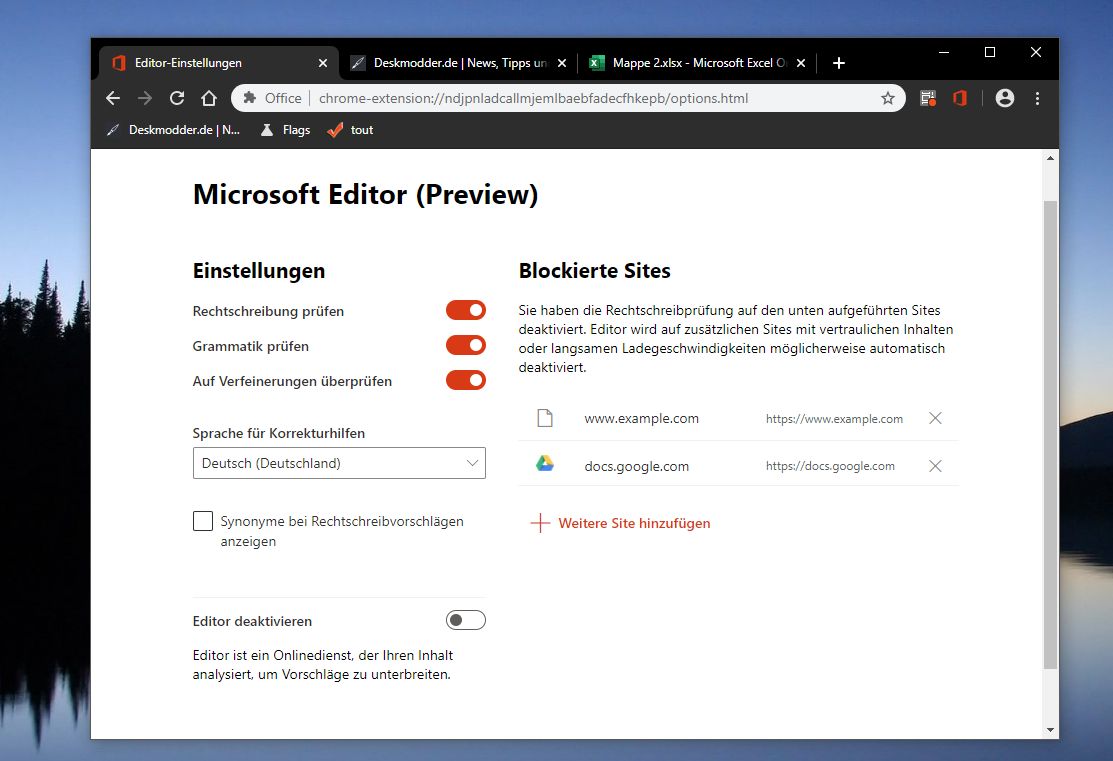Click the Blockierte Sites heading
The image size is (1113, 761).
[x=594, y=270]
